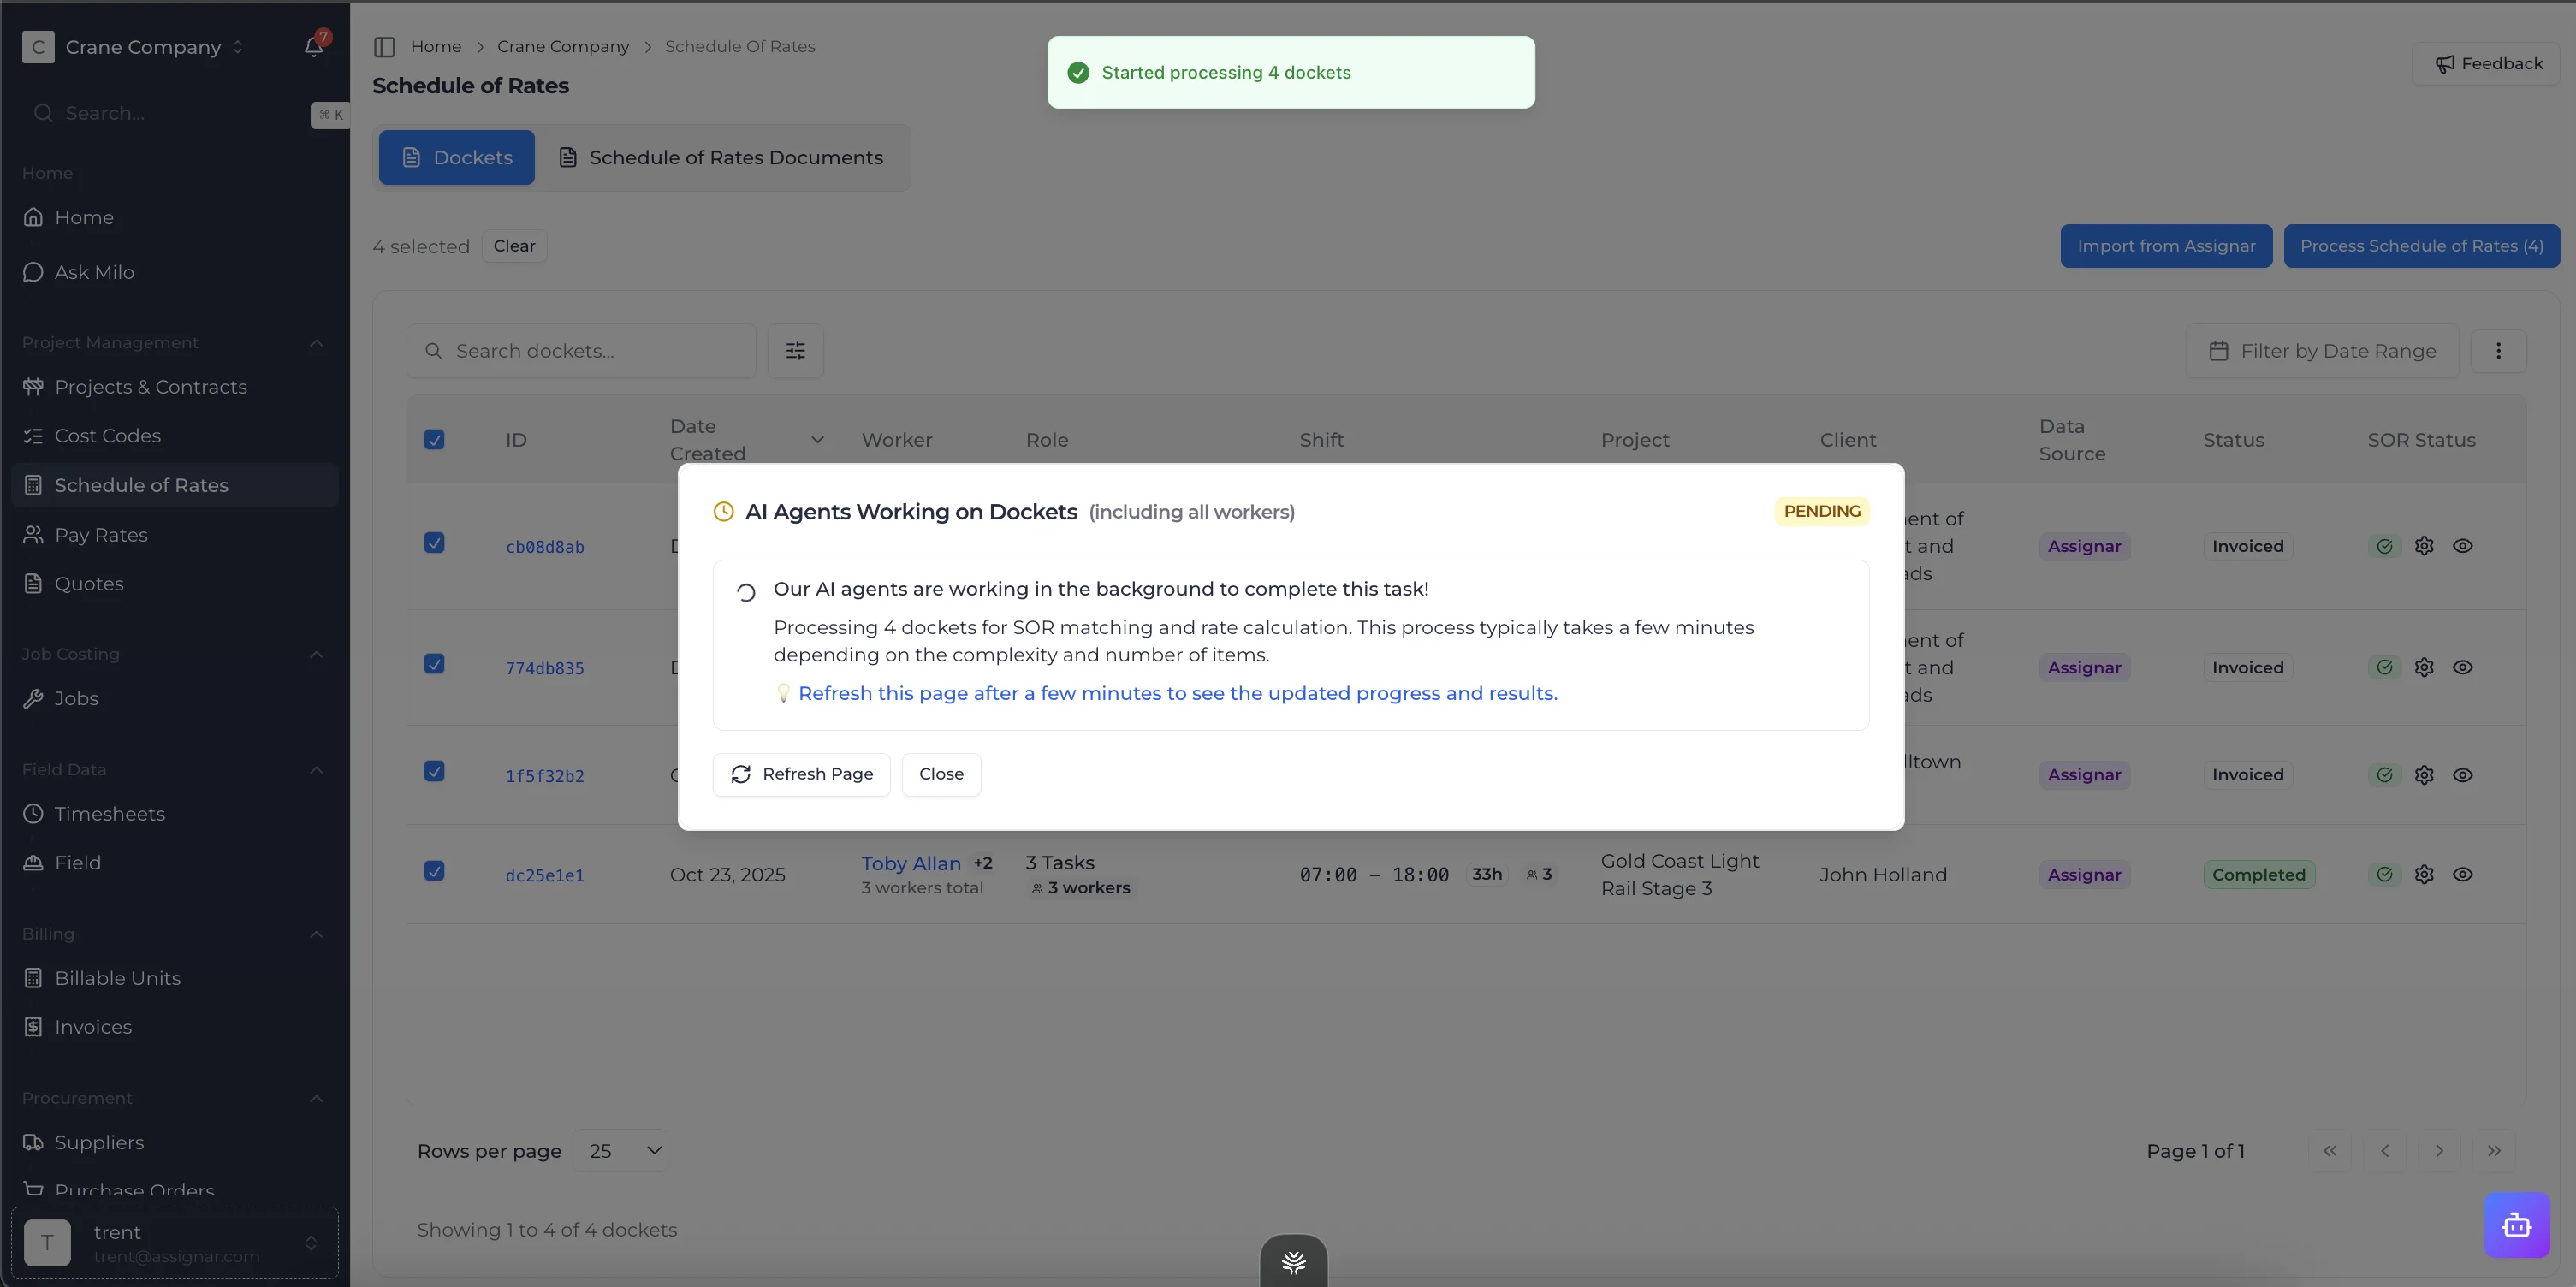
Task: Uncheck the select-all dockets checkbox
Action: tap(434, 440)
